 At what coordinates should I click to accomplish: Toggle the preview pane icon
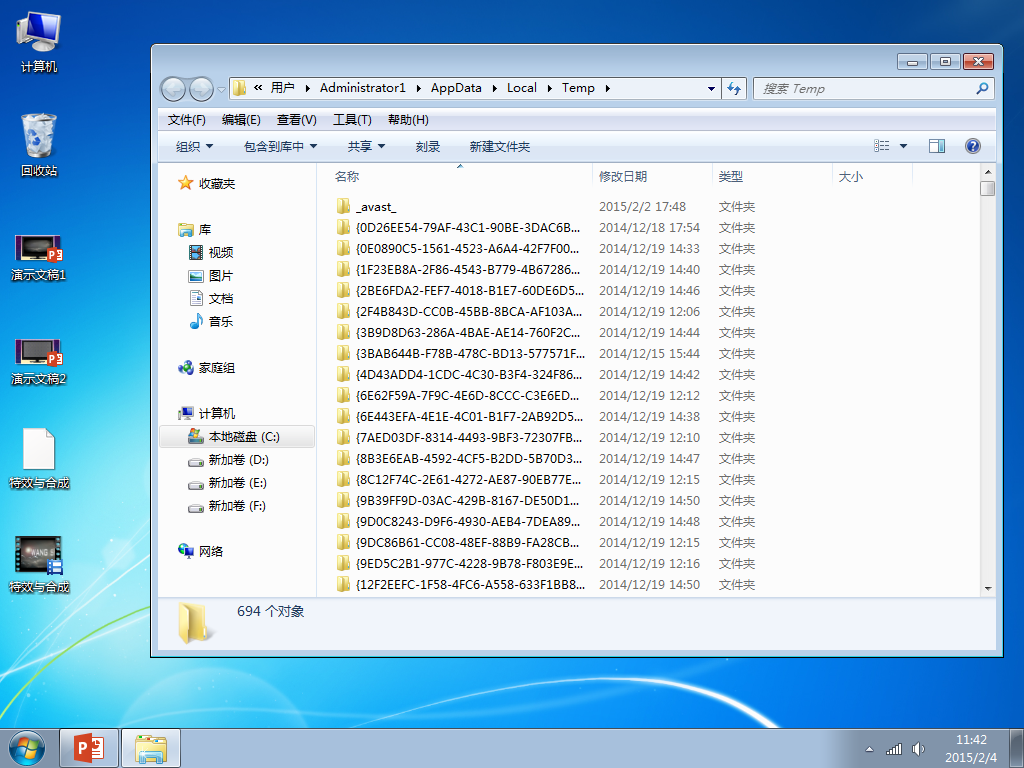tap(937, 146)
